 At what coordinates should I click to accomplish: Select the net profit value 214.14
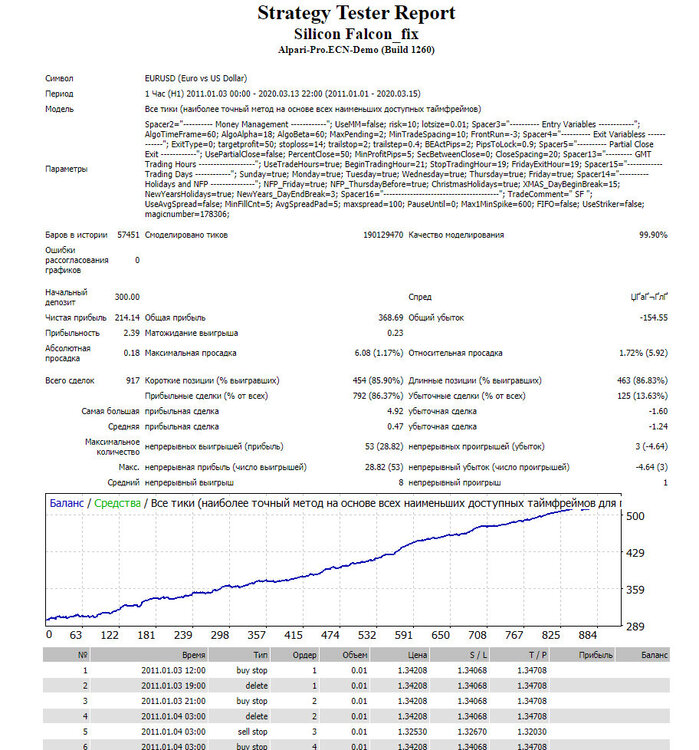127,318
